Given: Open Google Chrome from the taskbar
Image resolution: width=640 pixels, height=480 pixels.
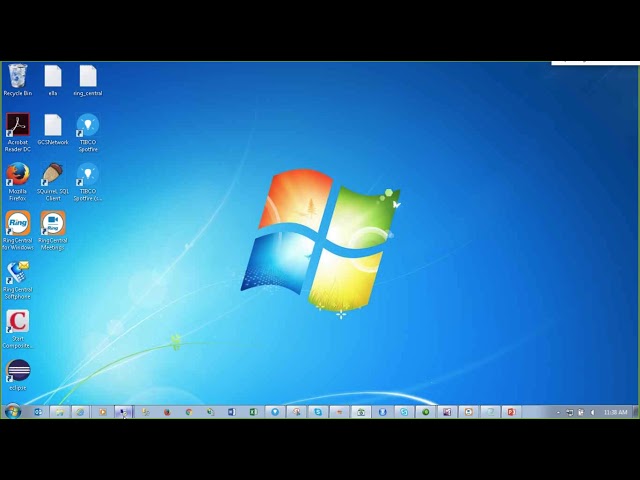Looking at the screenshot, I should pos(189,412).
